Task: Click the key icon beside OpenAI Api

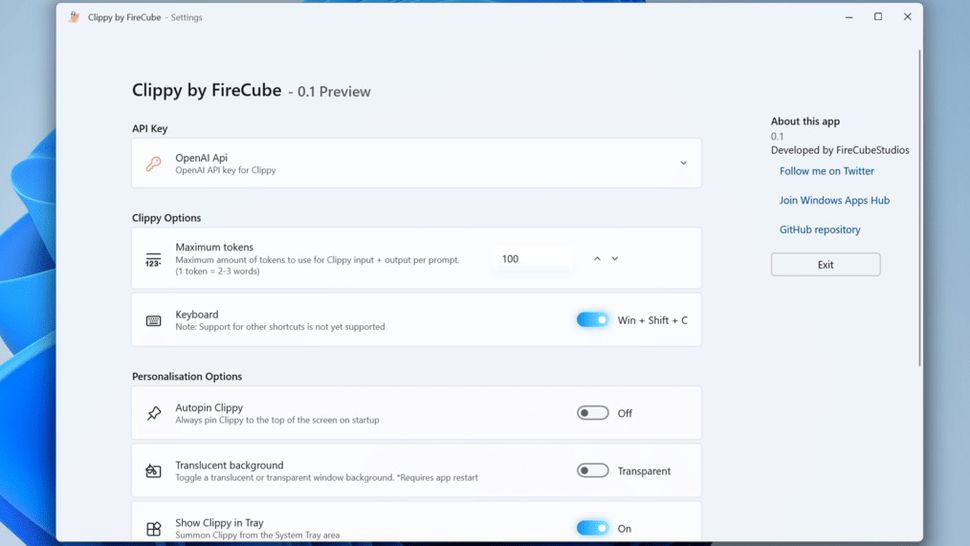Action: click(153, 163)
